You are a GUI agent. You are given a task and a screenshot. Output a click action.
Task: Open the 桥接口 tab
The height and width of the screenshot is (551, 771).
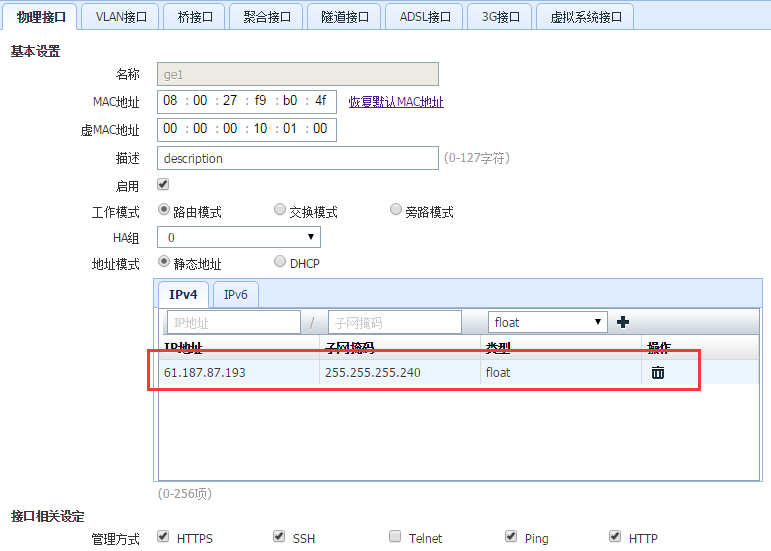click(195, 17)
